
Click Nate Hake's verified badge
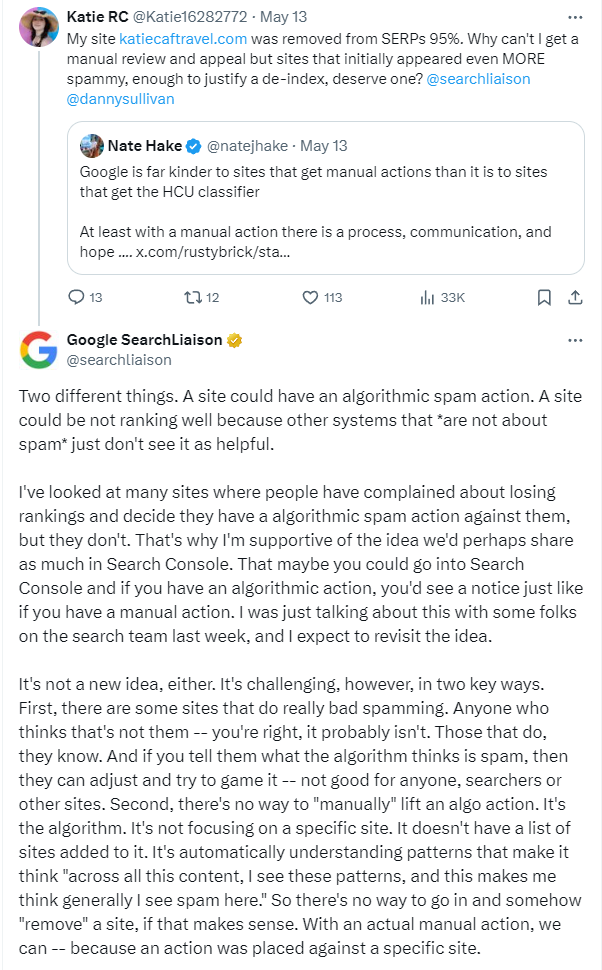pyautogui.click(x=194, y=146)
